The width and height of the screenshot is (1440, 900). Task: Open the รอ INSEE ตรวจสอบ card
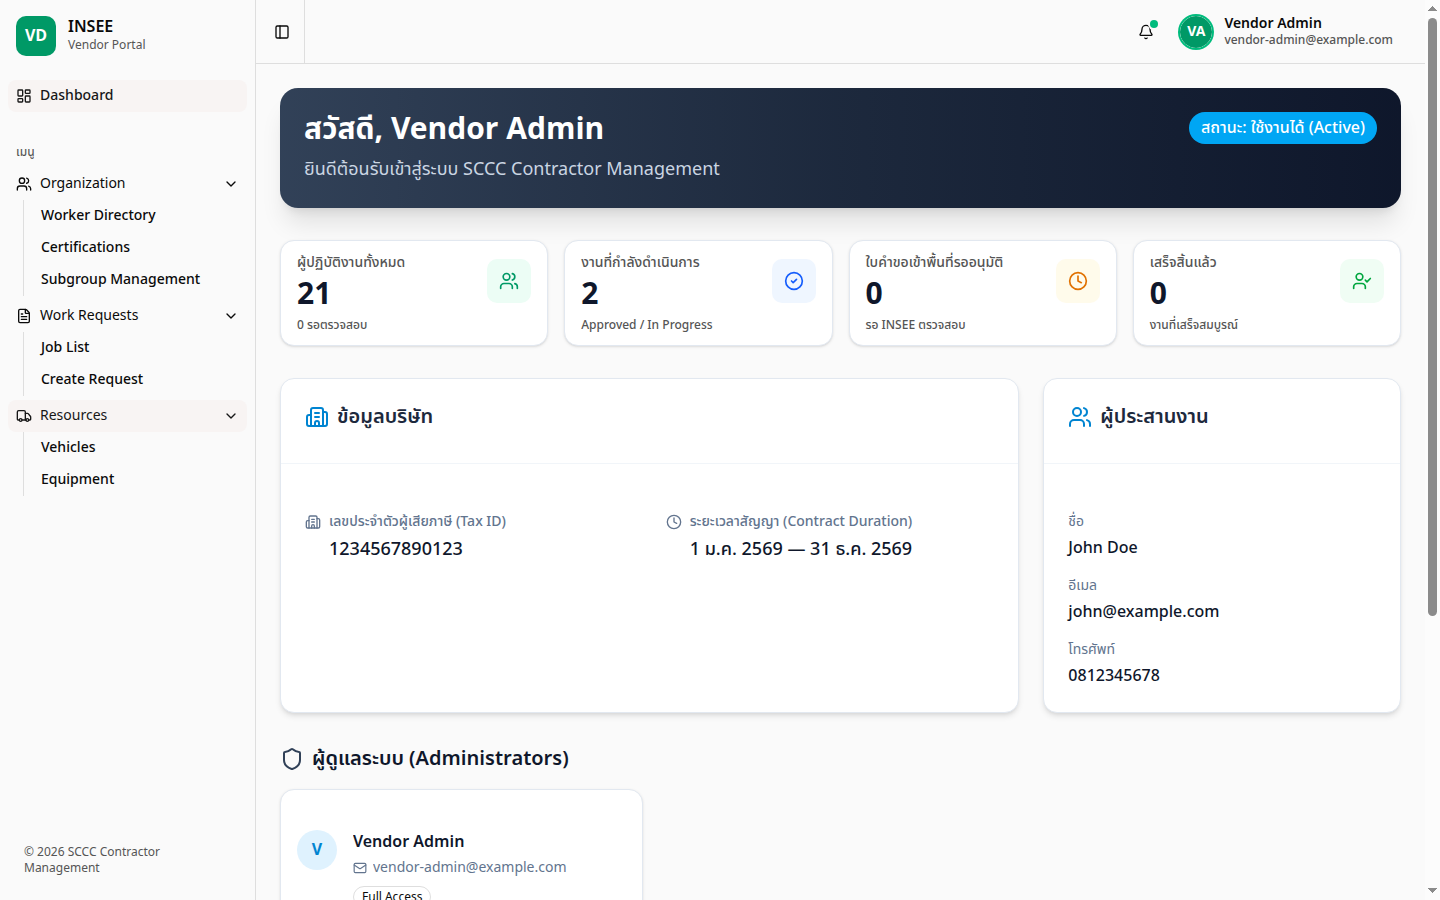983,293
